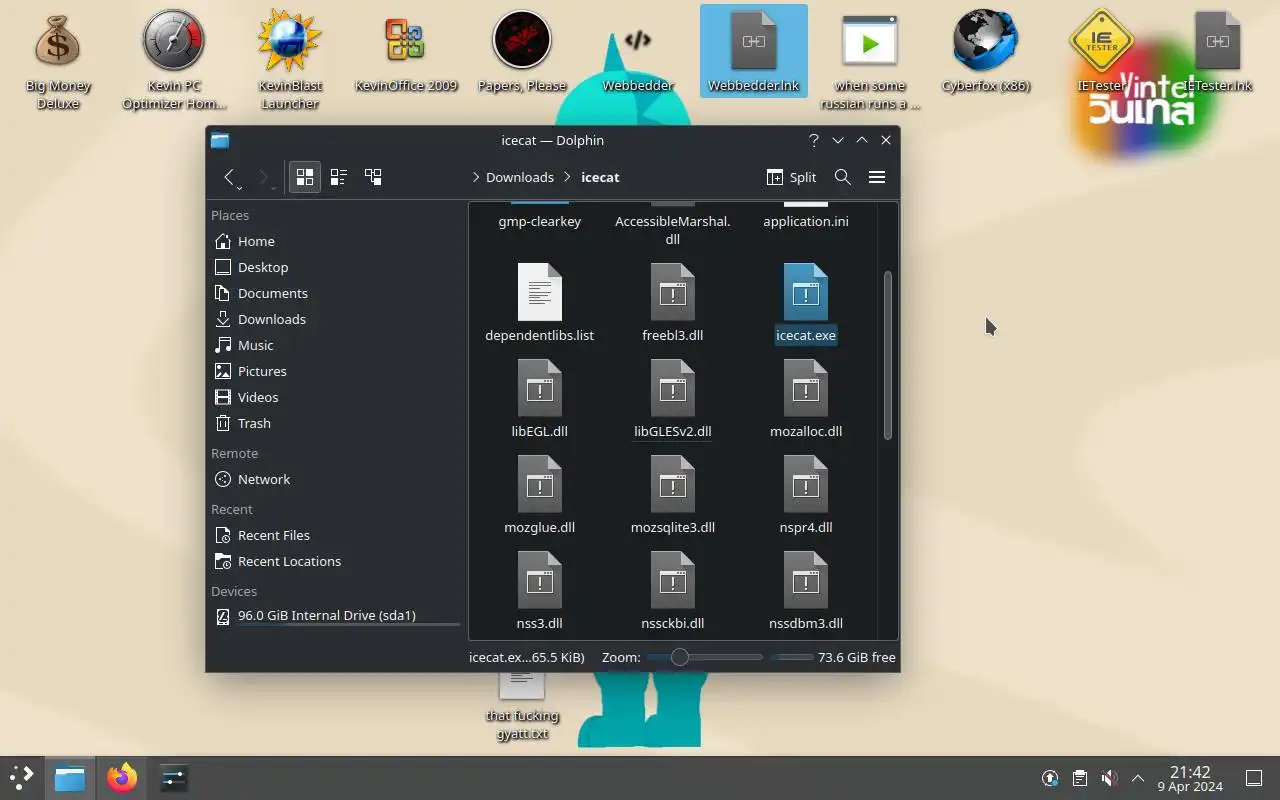Select 96.0 GiB Internal Drive (sda1)

pyautogui.click(x=335, y=616)
